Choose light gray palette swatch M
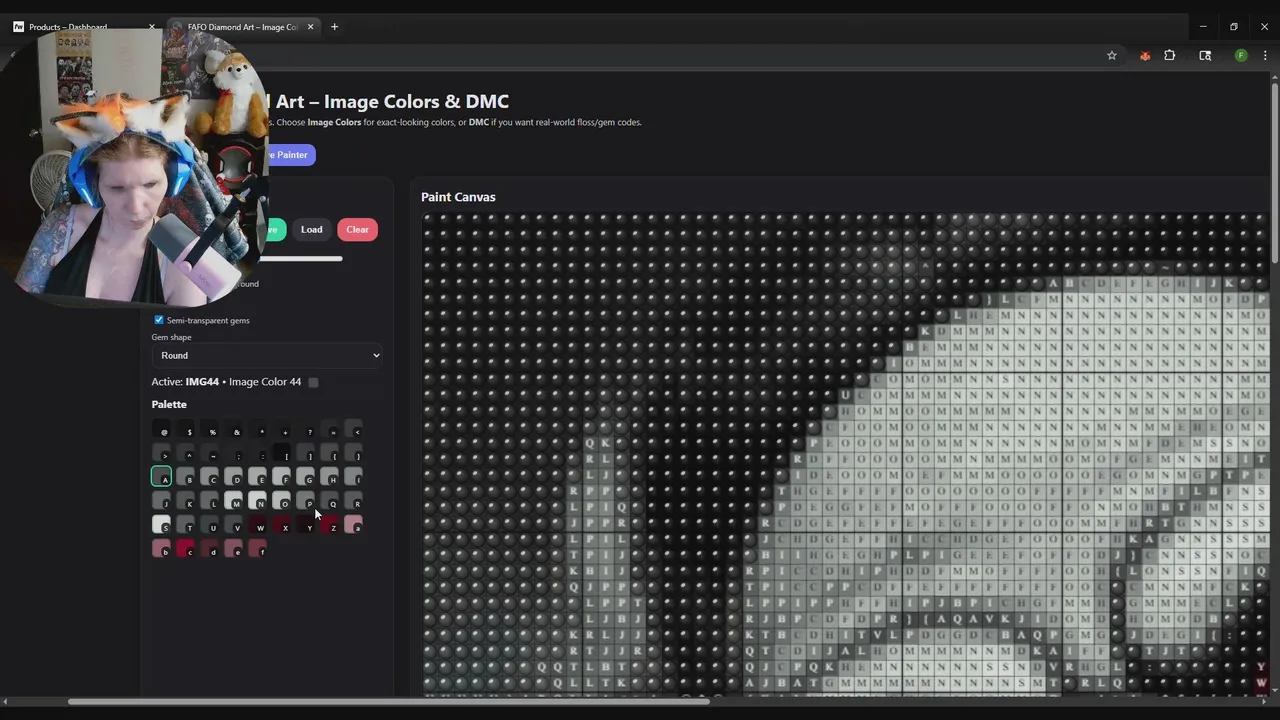 coord(233,500)
